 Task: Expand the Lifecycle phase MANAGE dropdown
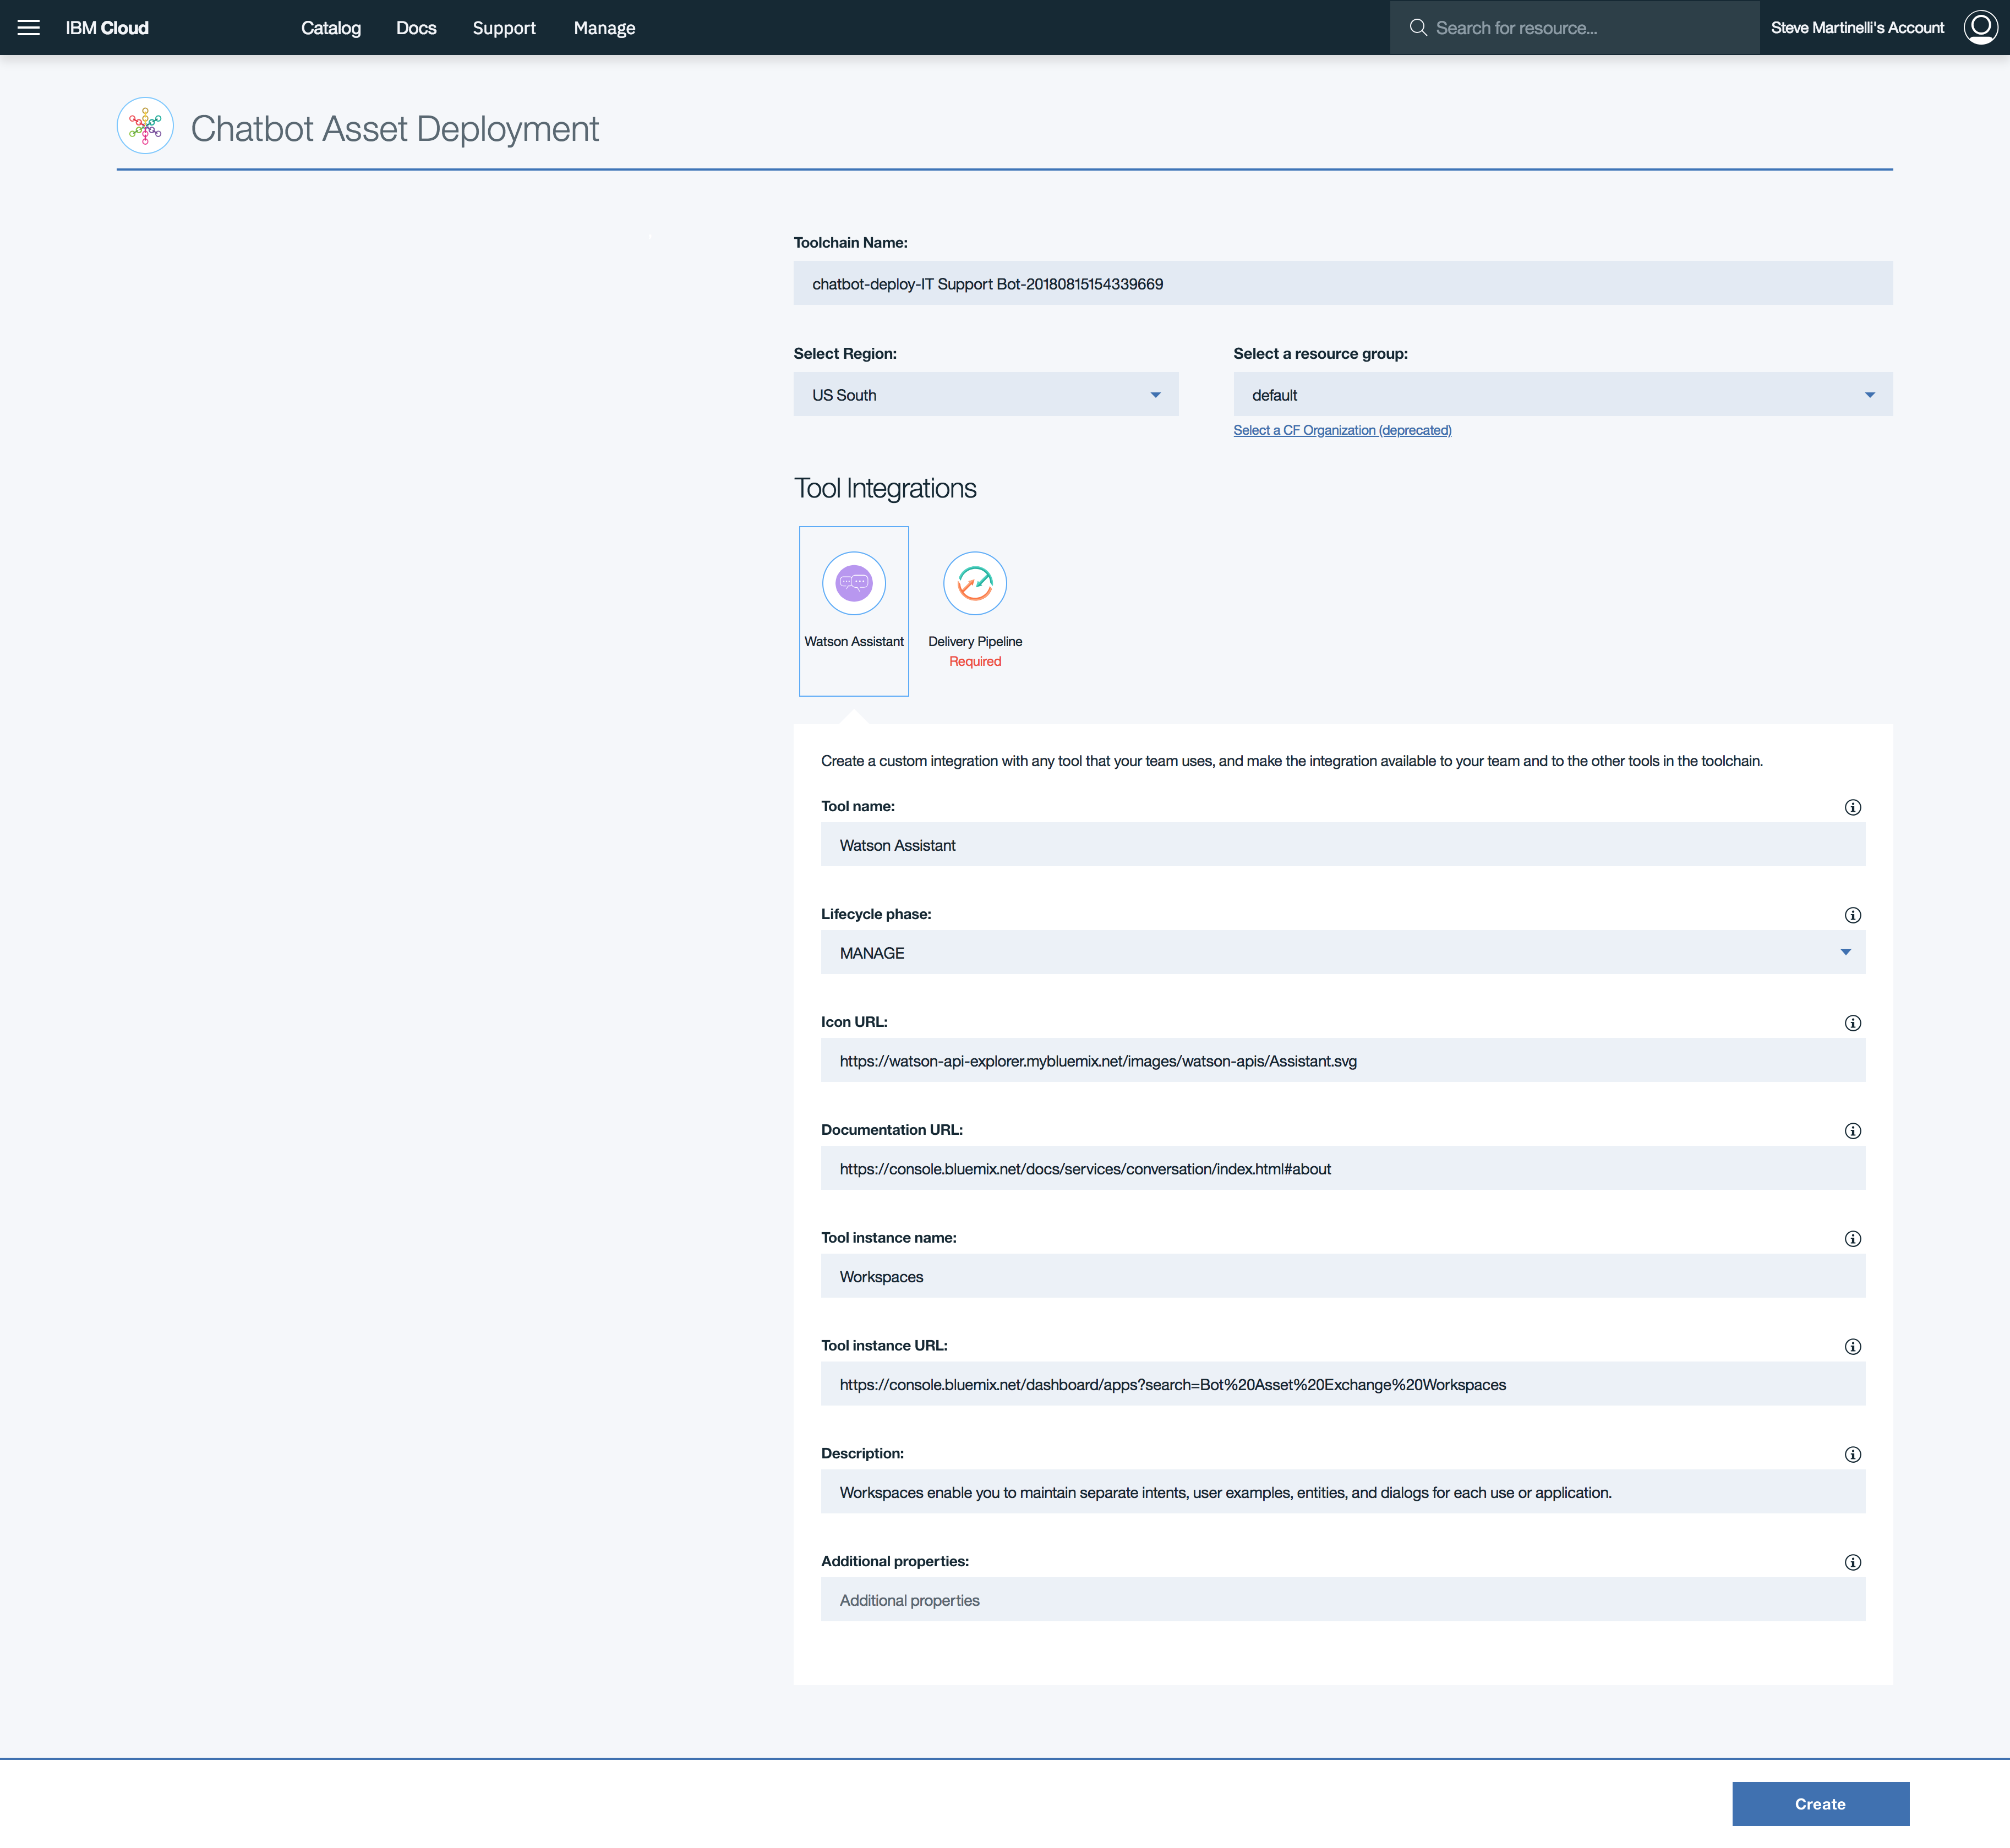tap(1342, 953)
